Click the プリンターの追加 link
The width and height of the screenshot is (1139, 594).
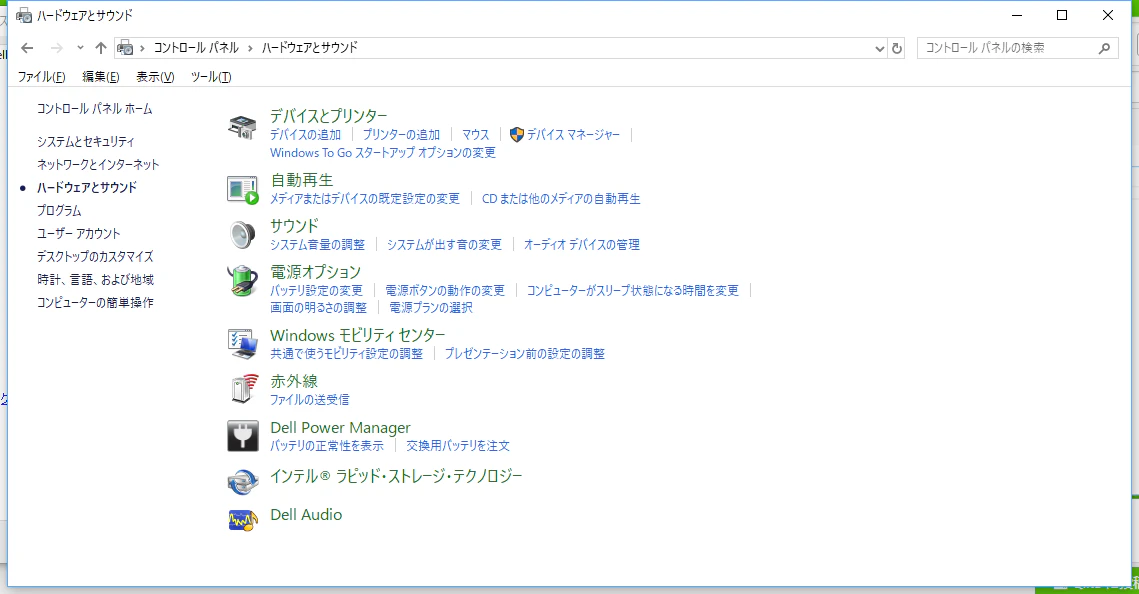tap(401, 135)
